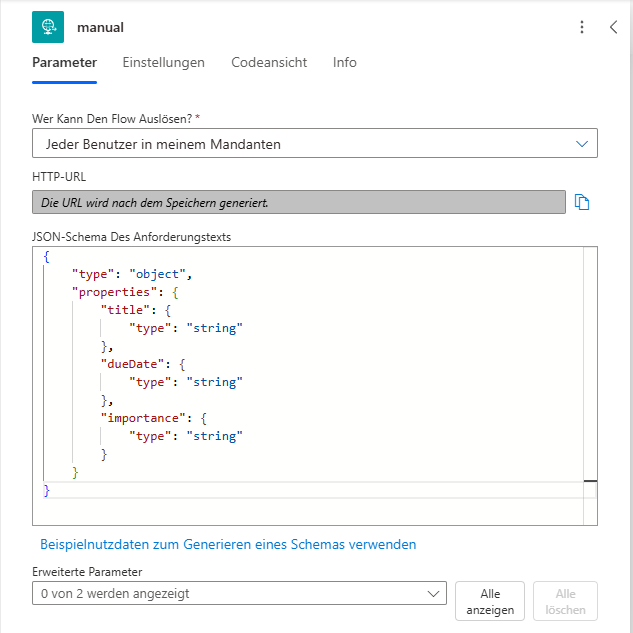Click the 'Erweiterte Parameter' label

point(87,572)
